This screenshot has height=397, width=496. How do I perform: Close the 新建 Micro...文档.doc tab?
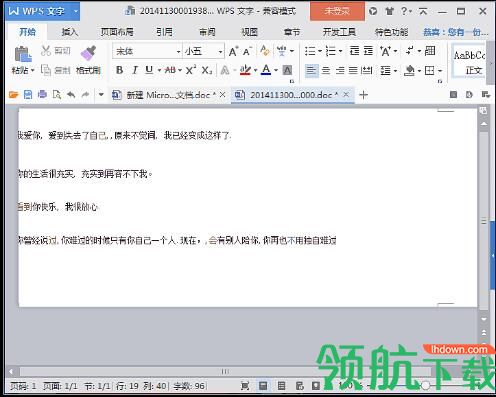point(223,95)
